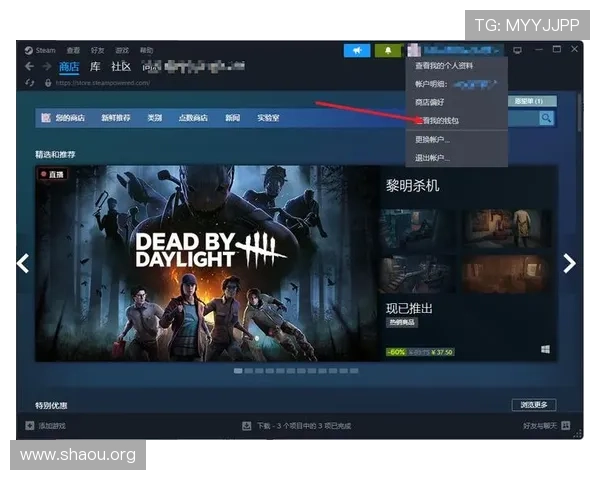
Task: Click the 浏览更多 button
Action: [534, 405]
